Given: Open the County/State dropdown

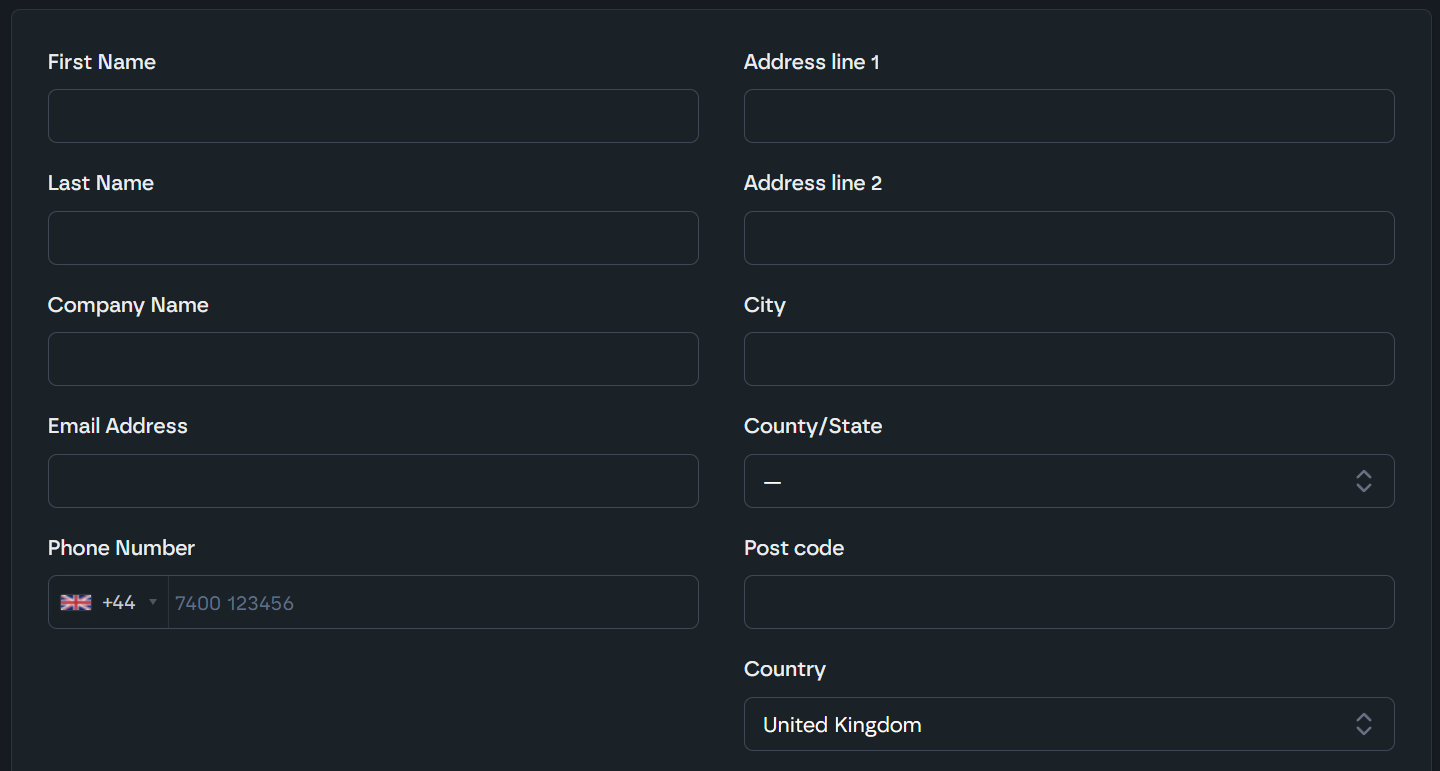Looking at the screenshot, I should tap(1050, 481).
